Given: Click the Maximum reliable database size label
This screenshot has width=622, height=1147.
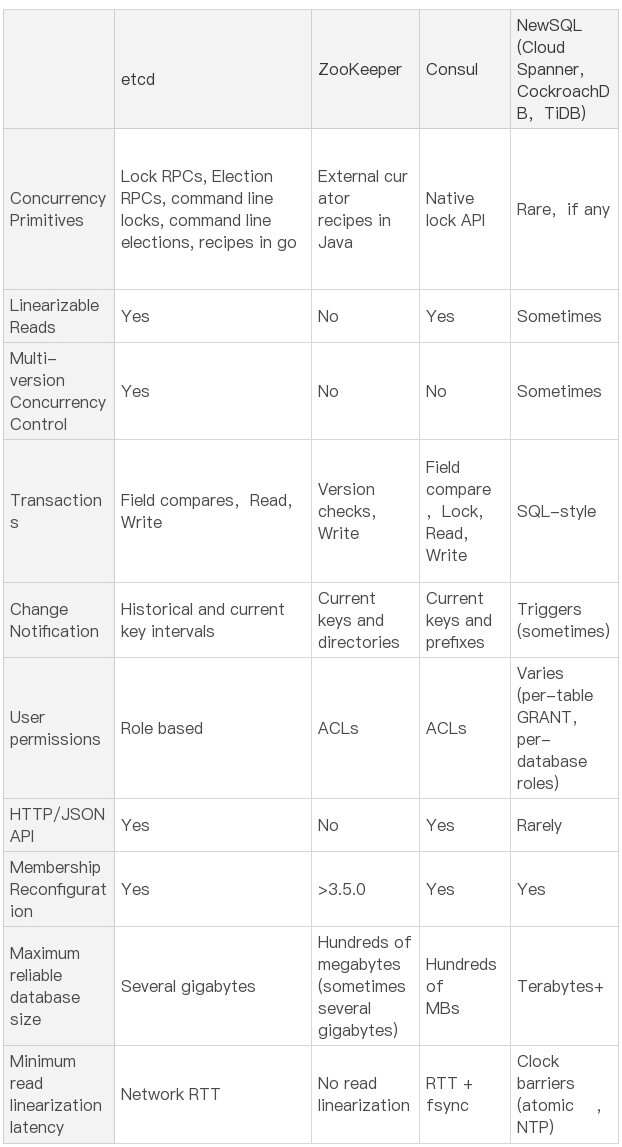Looking at the screenshot, I should 46,986.
